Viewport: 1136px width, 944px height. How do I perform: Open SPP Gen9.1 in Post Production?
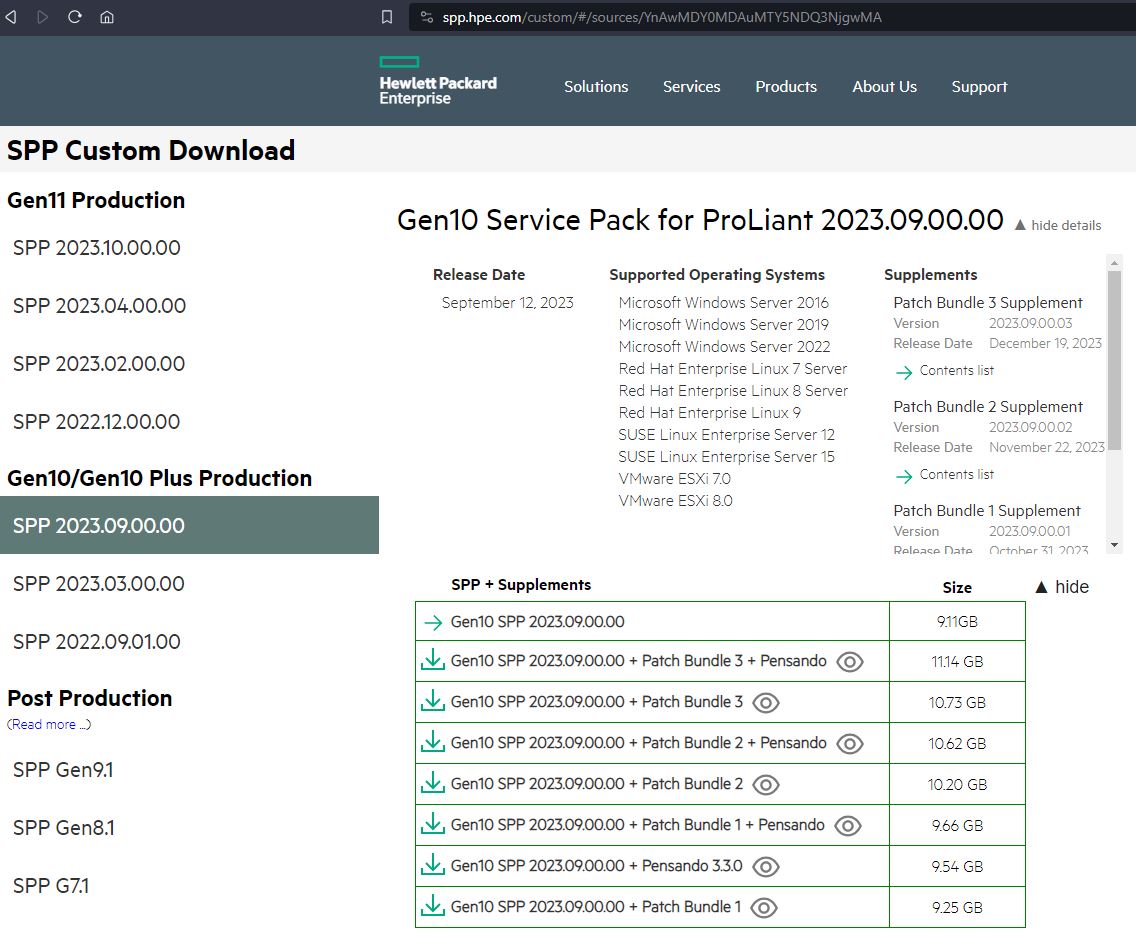[63, 770]
